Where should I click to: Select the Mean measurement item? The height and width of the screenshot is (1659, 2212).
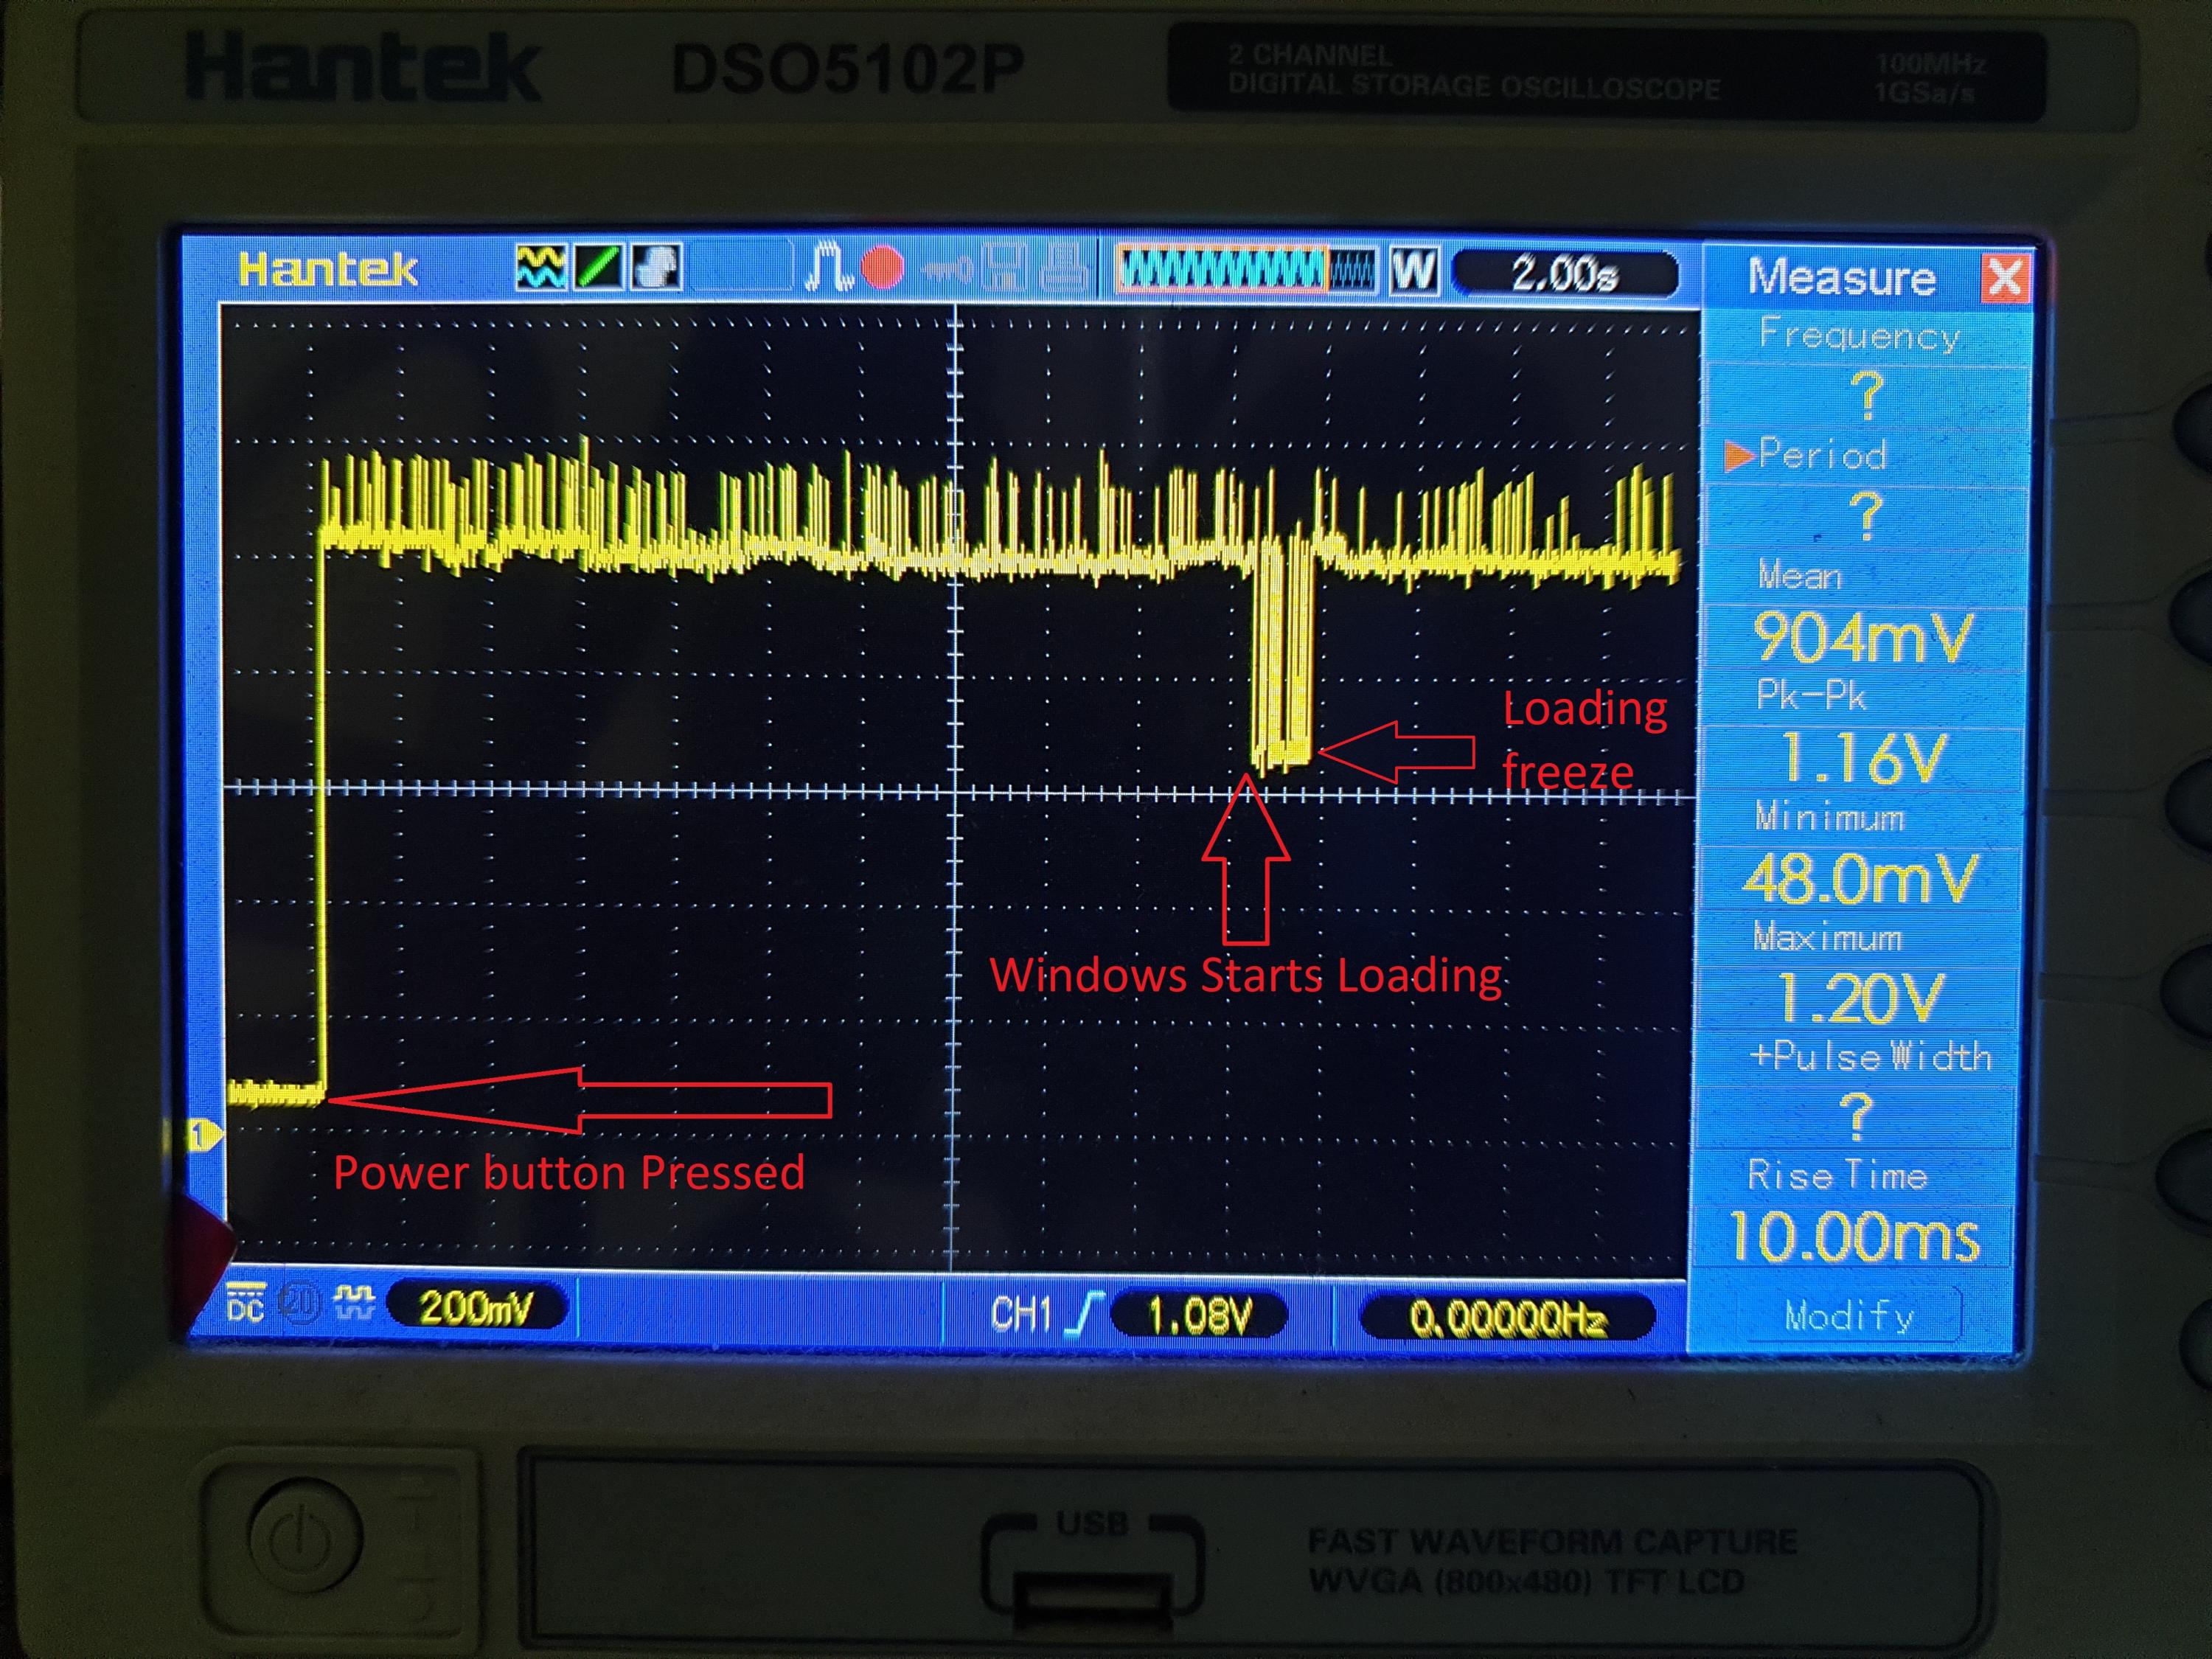(1799, 576)
